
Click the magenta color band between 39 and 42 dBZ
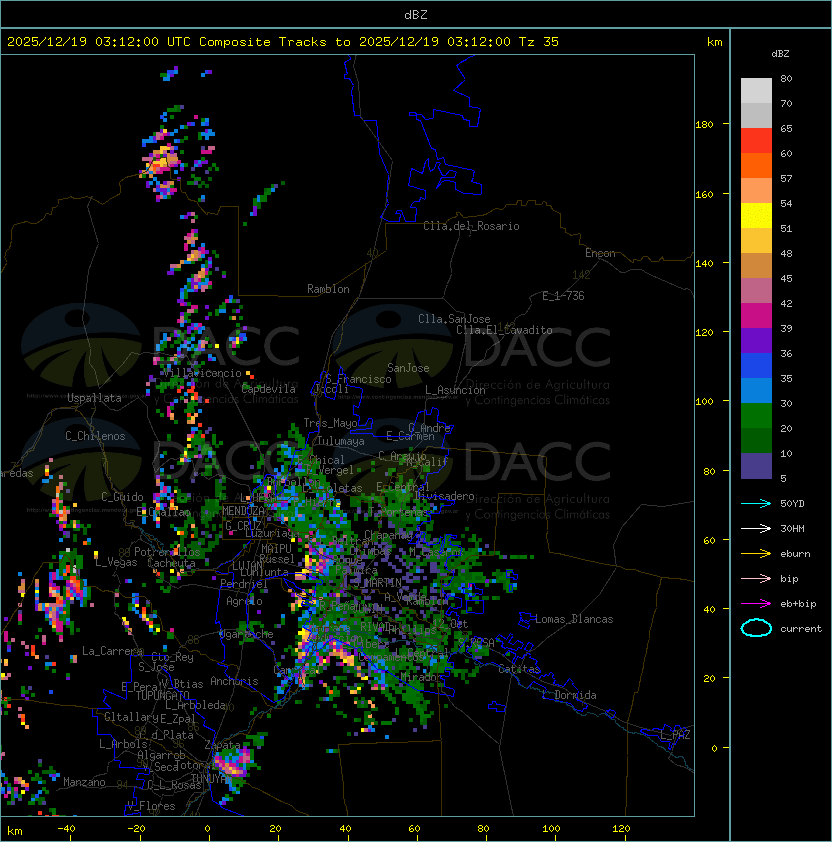click(x=756, y=316)
